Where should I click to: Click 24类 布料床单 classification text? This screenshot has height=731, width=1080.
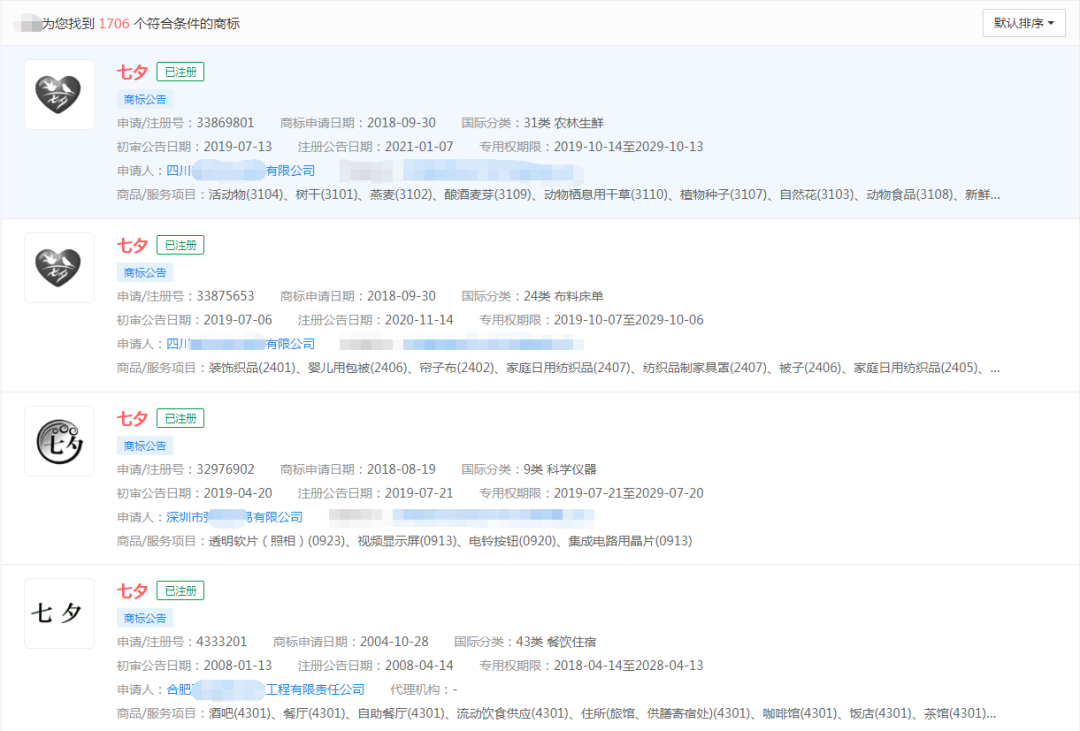pos(563,296)
